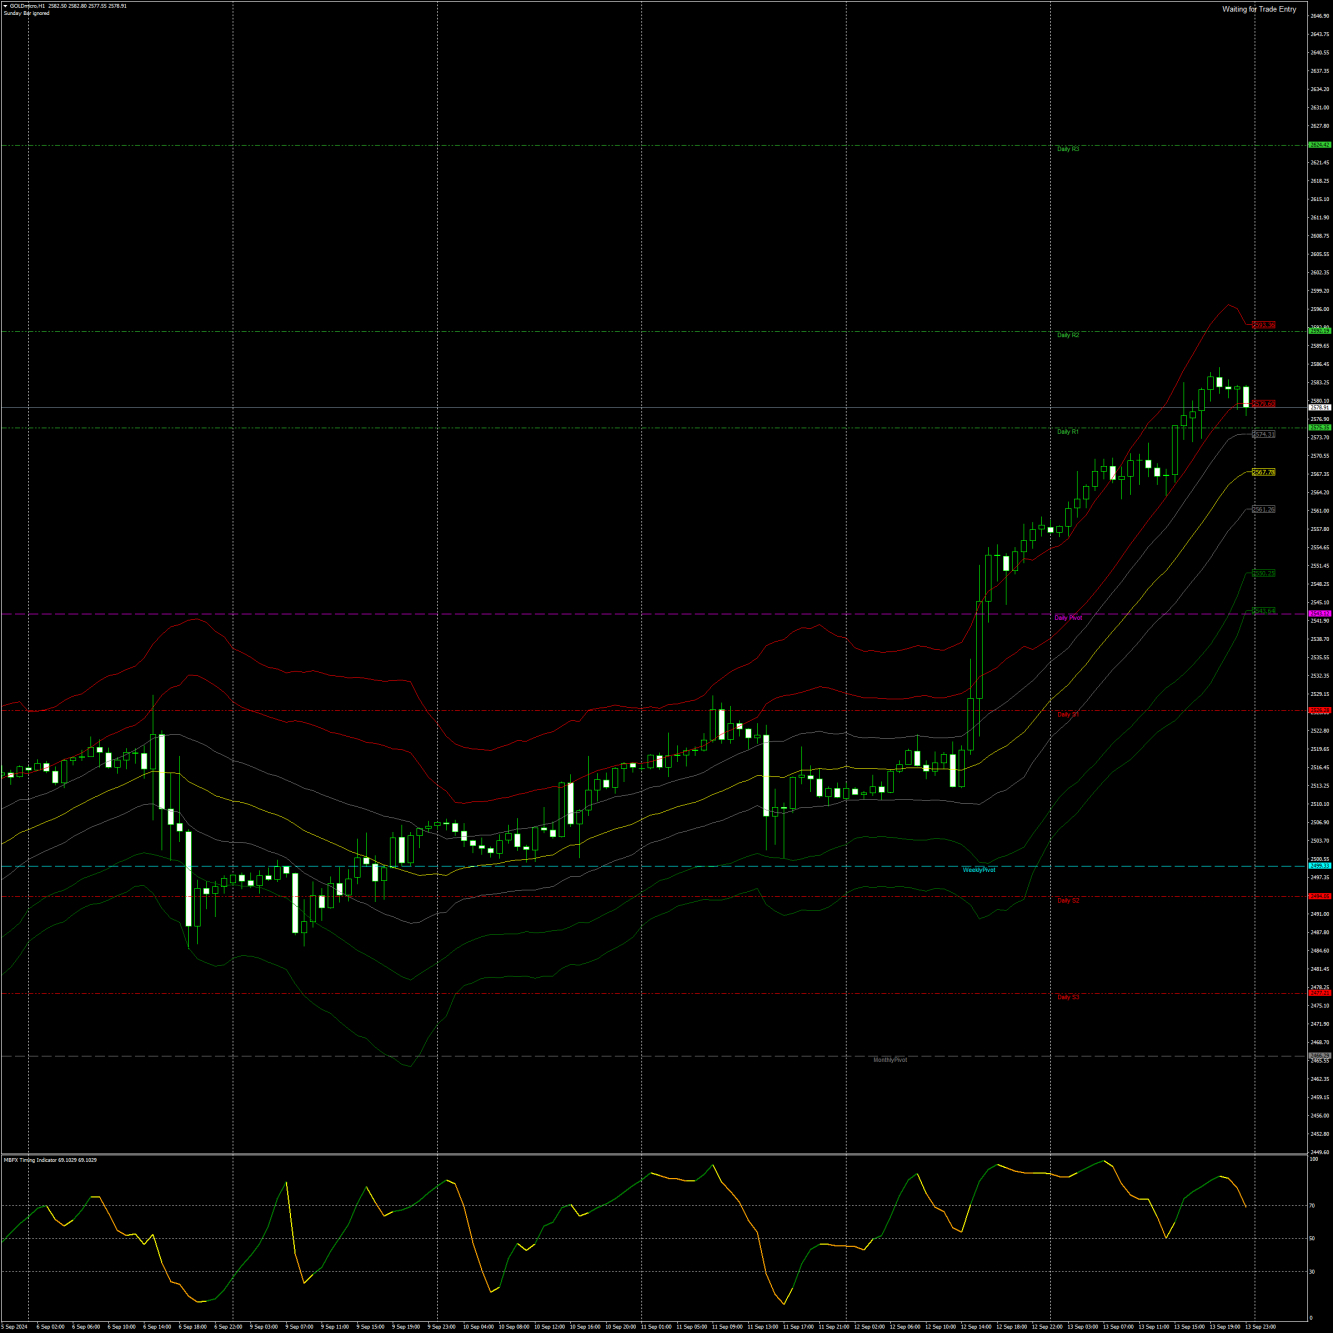Screen dimensions: 1333x1333
Task: Click the cyan 'WeeklyPivot' label
Action: point(979,870)
